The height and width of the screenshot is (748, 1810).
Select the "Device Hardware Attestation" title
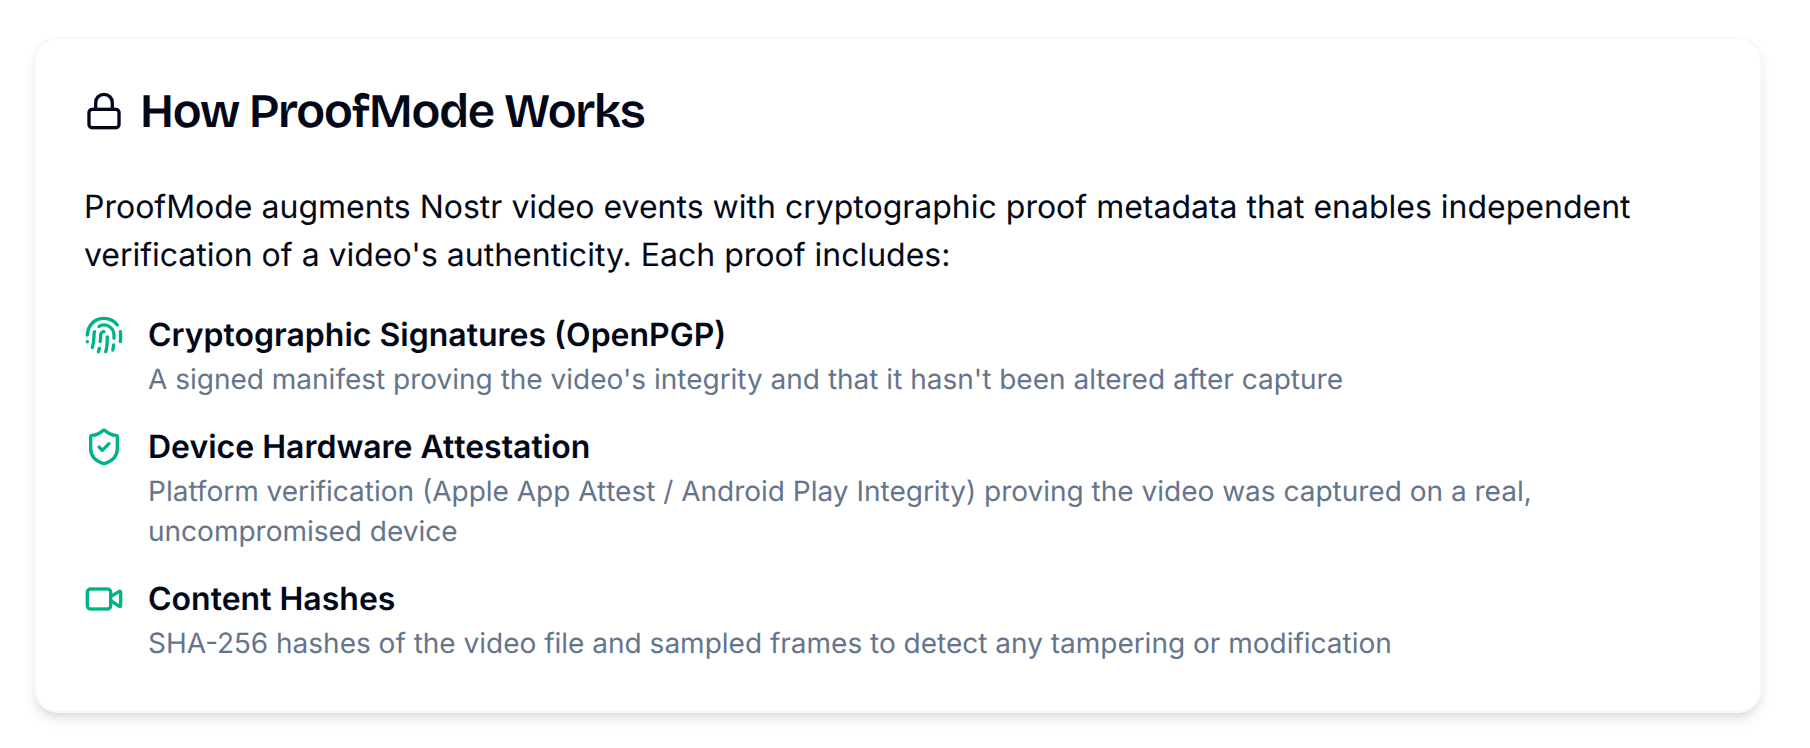369,447
